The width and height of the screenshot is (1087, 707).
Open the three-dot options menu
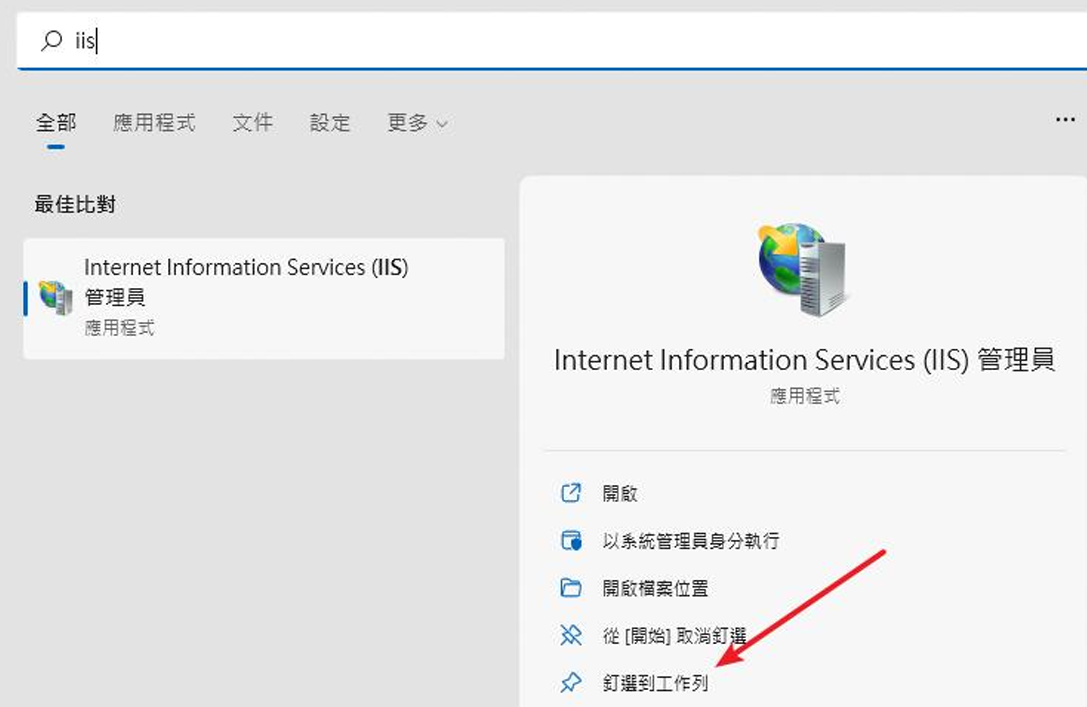tap(1065, 120)
